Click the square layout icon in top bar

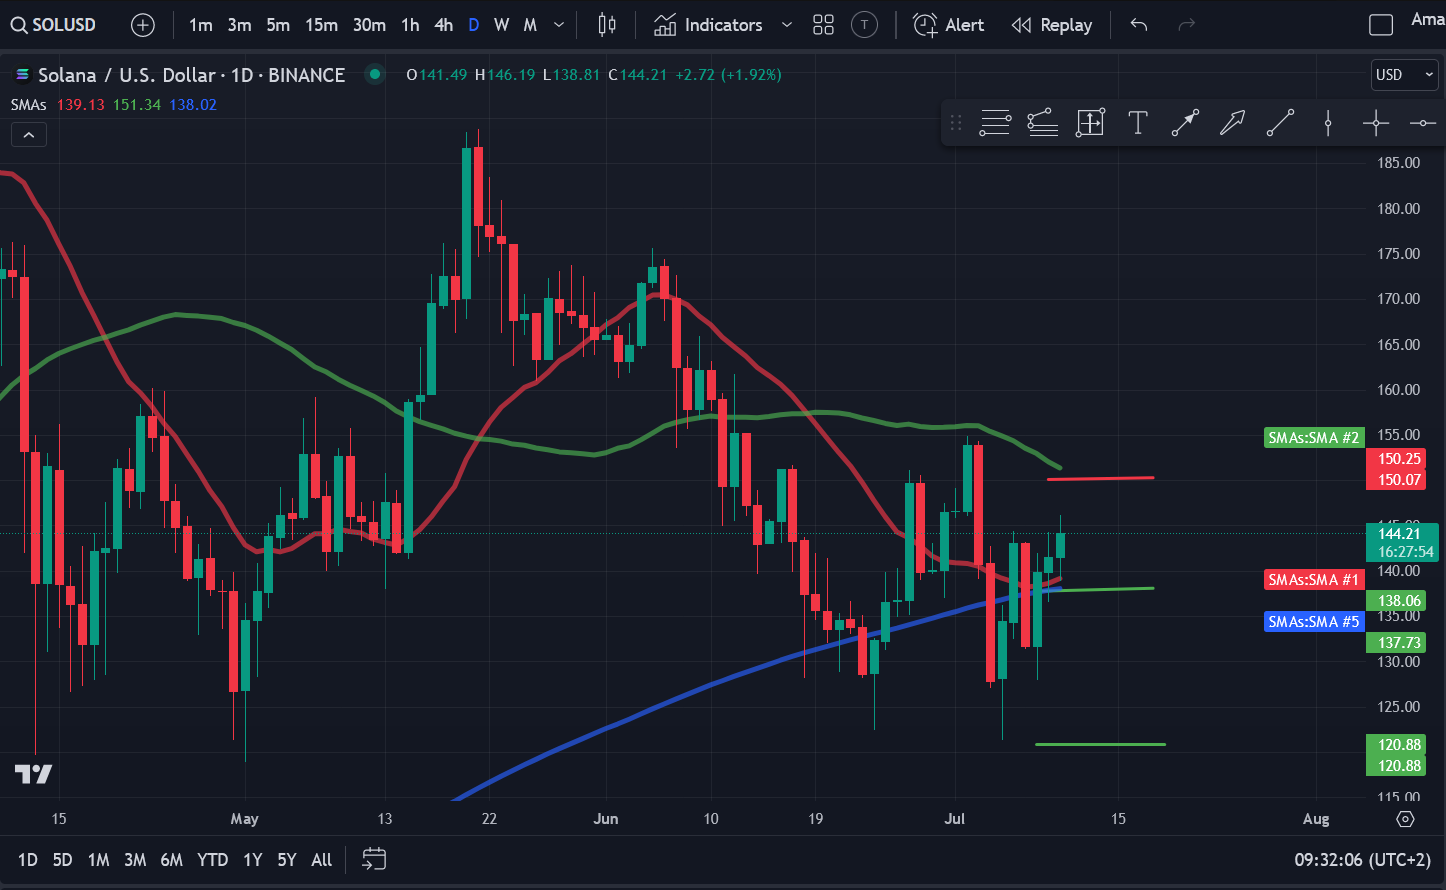[x=1381, y=25]
